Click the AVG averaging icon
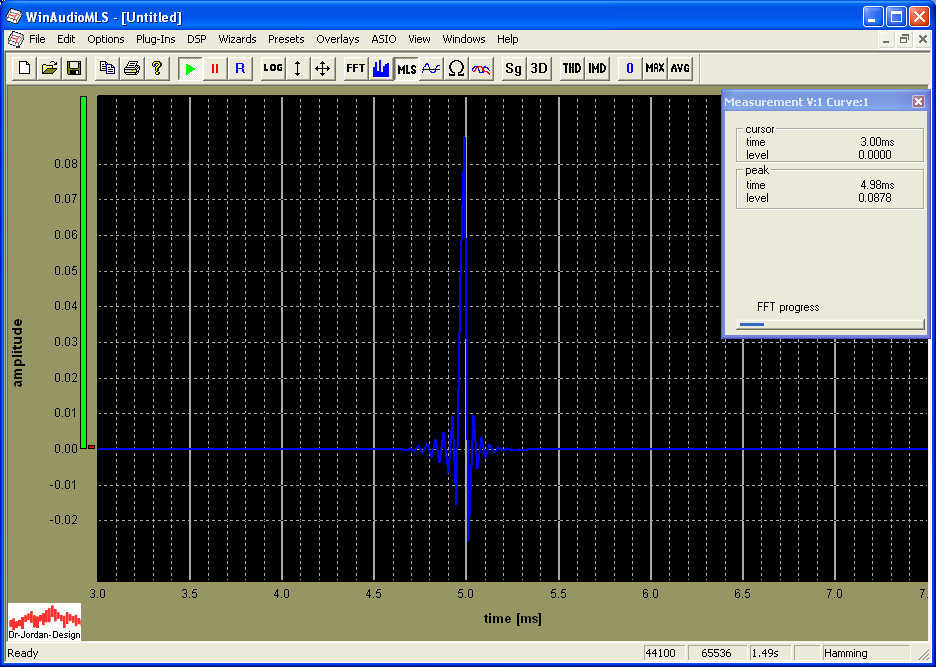The height and width of the screenshot is (667, 936). click(x=680, y=68)
